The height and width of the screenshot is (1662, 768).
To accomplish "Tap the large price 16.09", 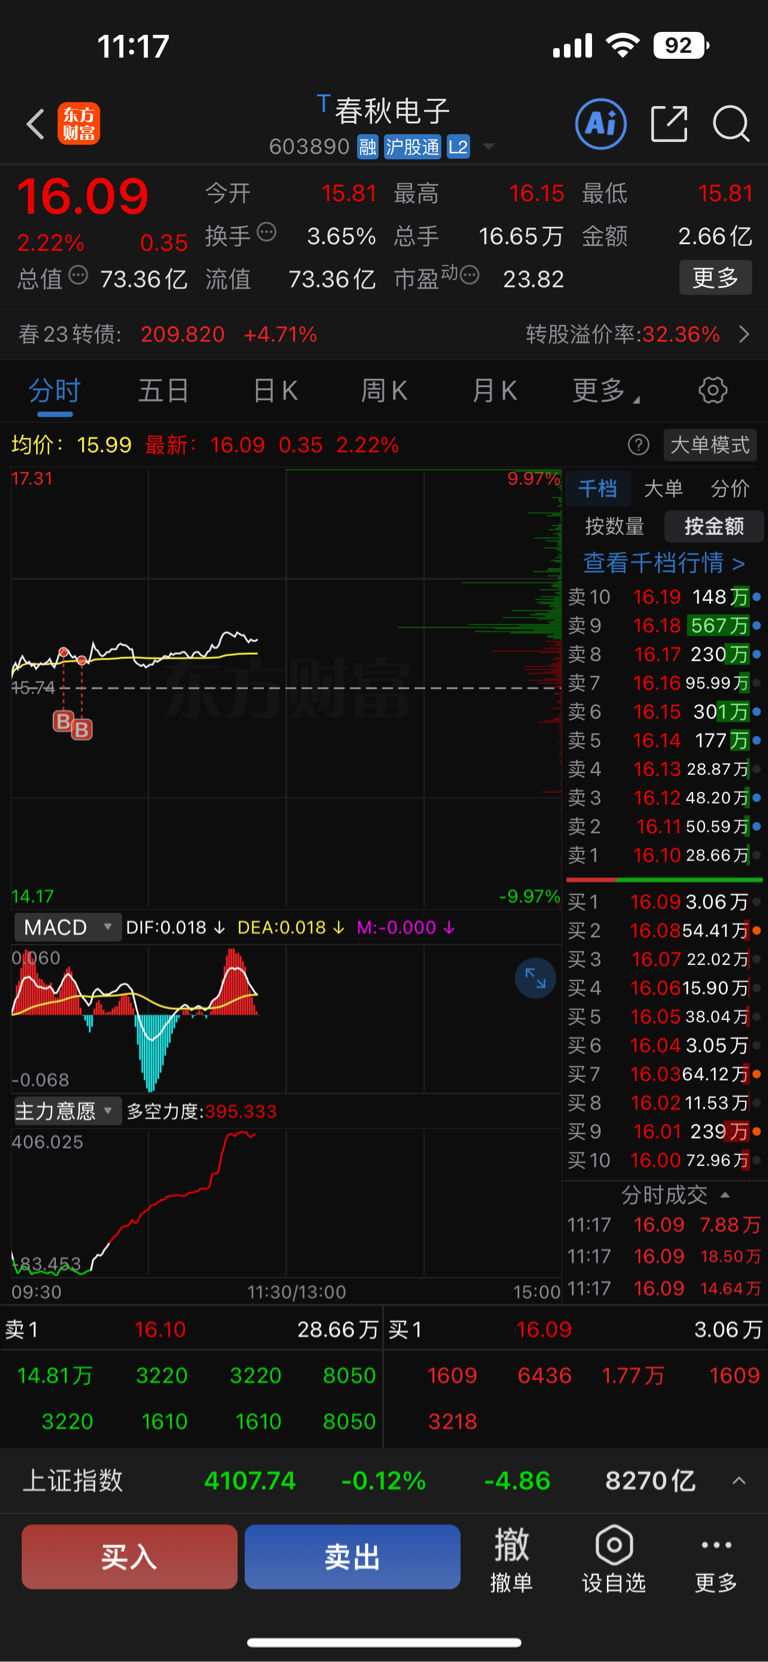I will pos(83,196).
